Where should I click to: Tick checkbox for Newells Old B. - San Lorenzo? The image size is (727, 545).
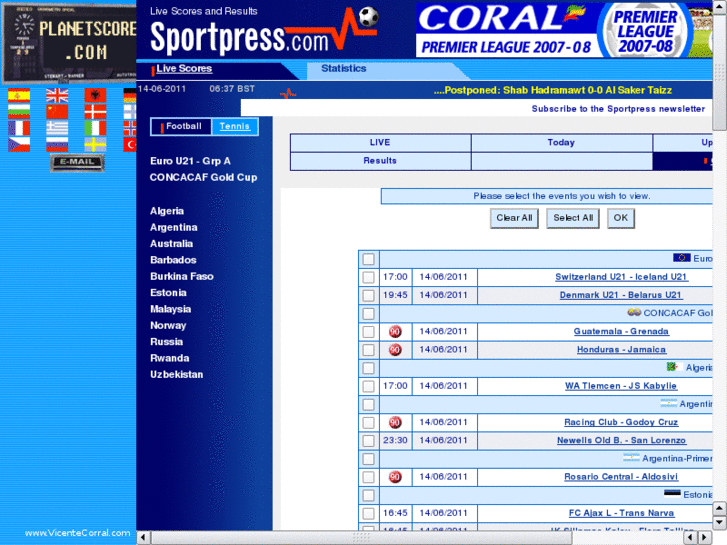[369, 441]
